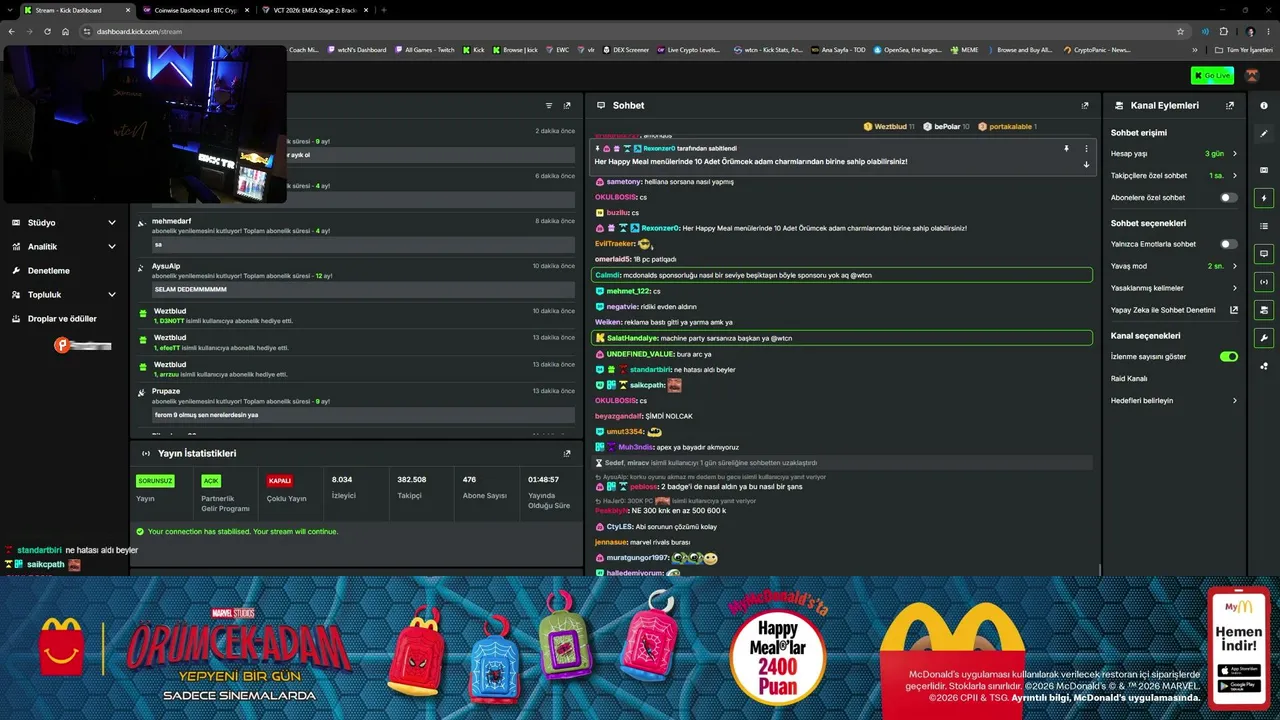The width and height of the screenshot is (1280, 720).
Task: Click the green Go Live button
Action: click(1212, 75)
